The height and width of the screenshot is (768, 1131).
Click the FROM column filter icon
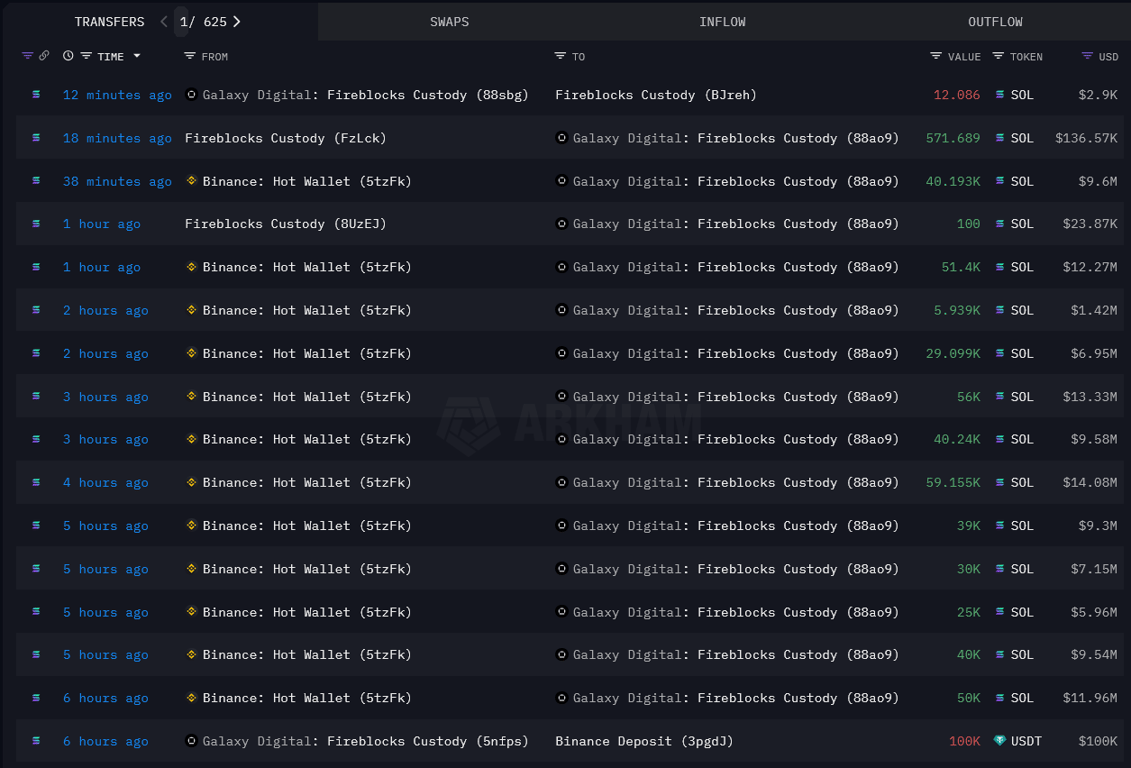190,56
